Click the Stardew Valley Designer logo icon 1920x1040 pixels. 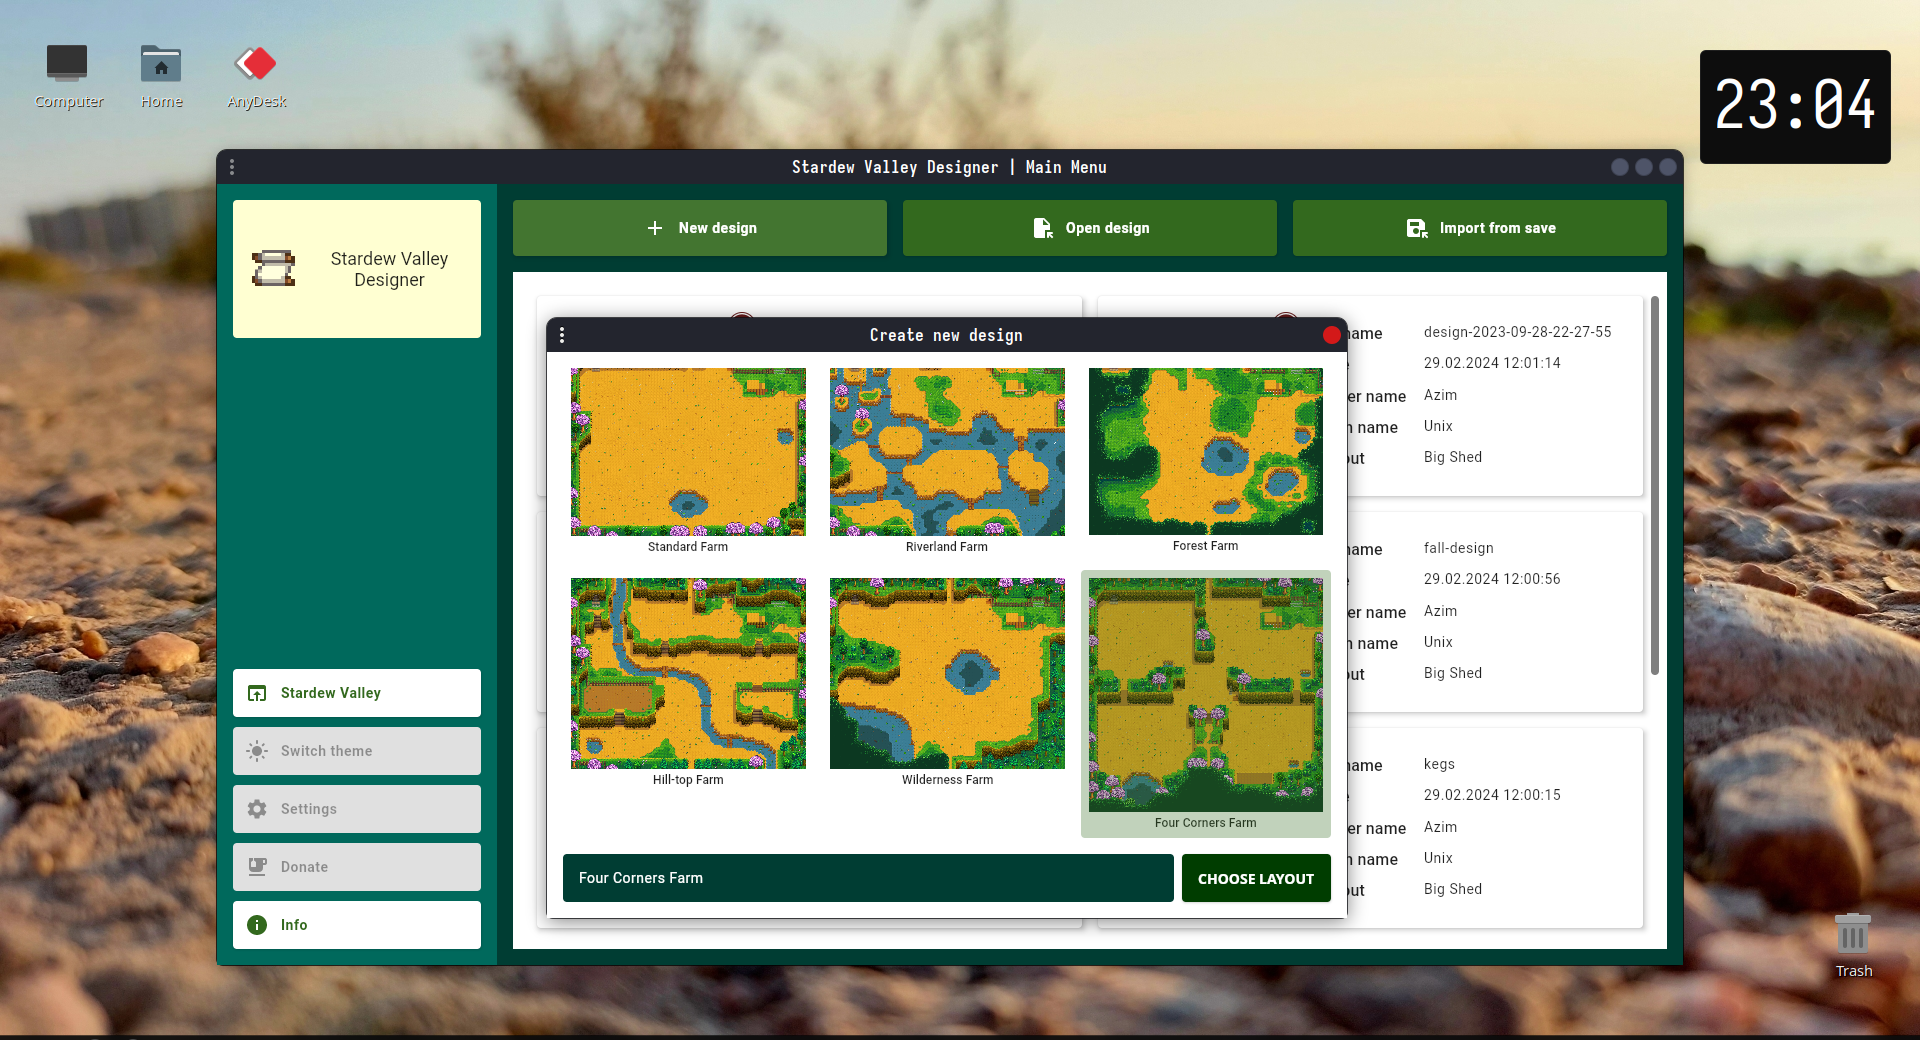point(273,268)
